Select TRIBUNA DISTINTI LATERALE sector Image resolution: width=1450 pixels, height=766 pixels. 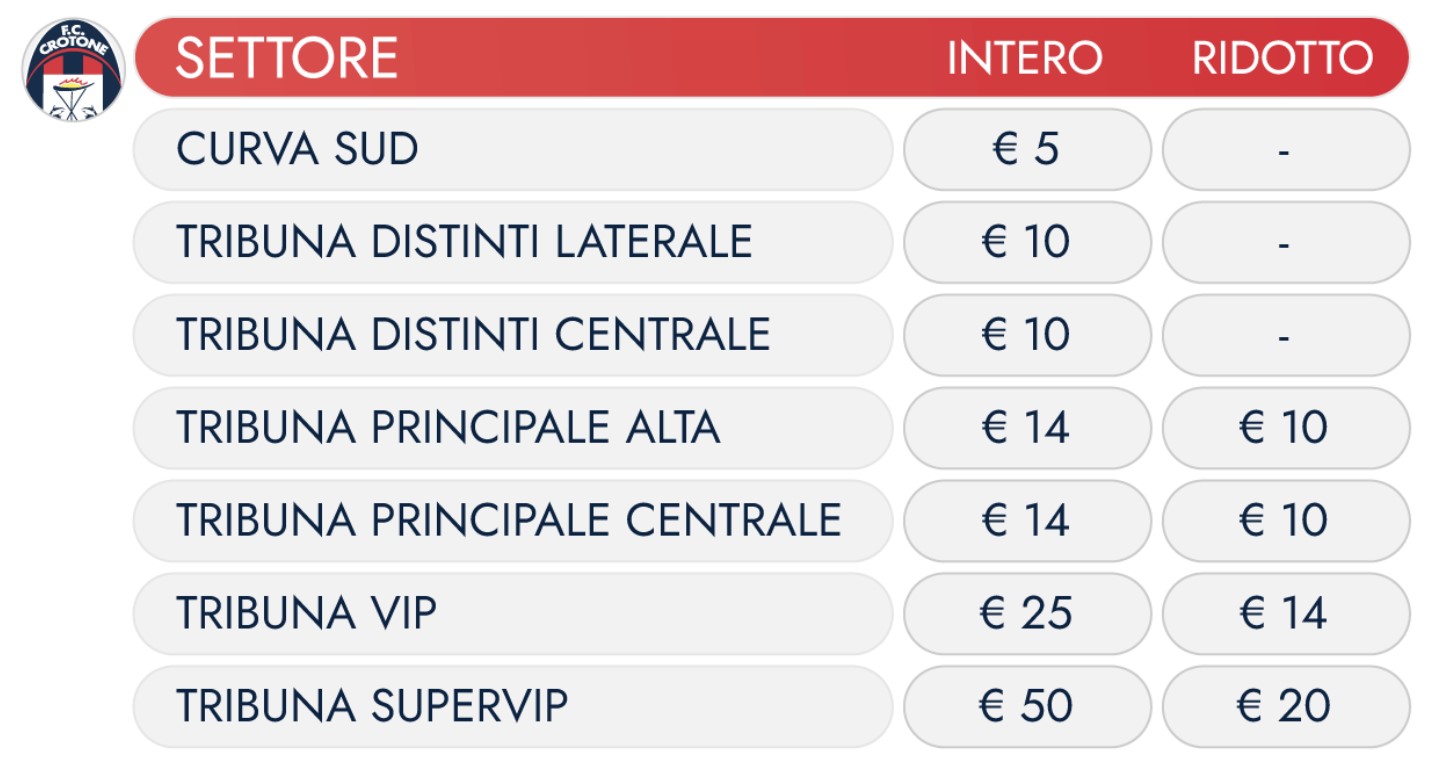[513, 242]
